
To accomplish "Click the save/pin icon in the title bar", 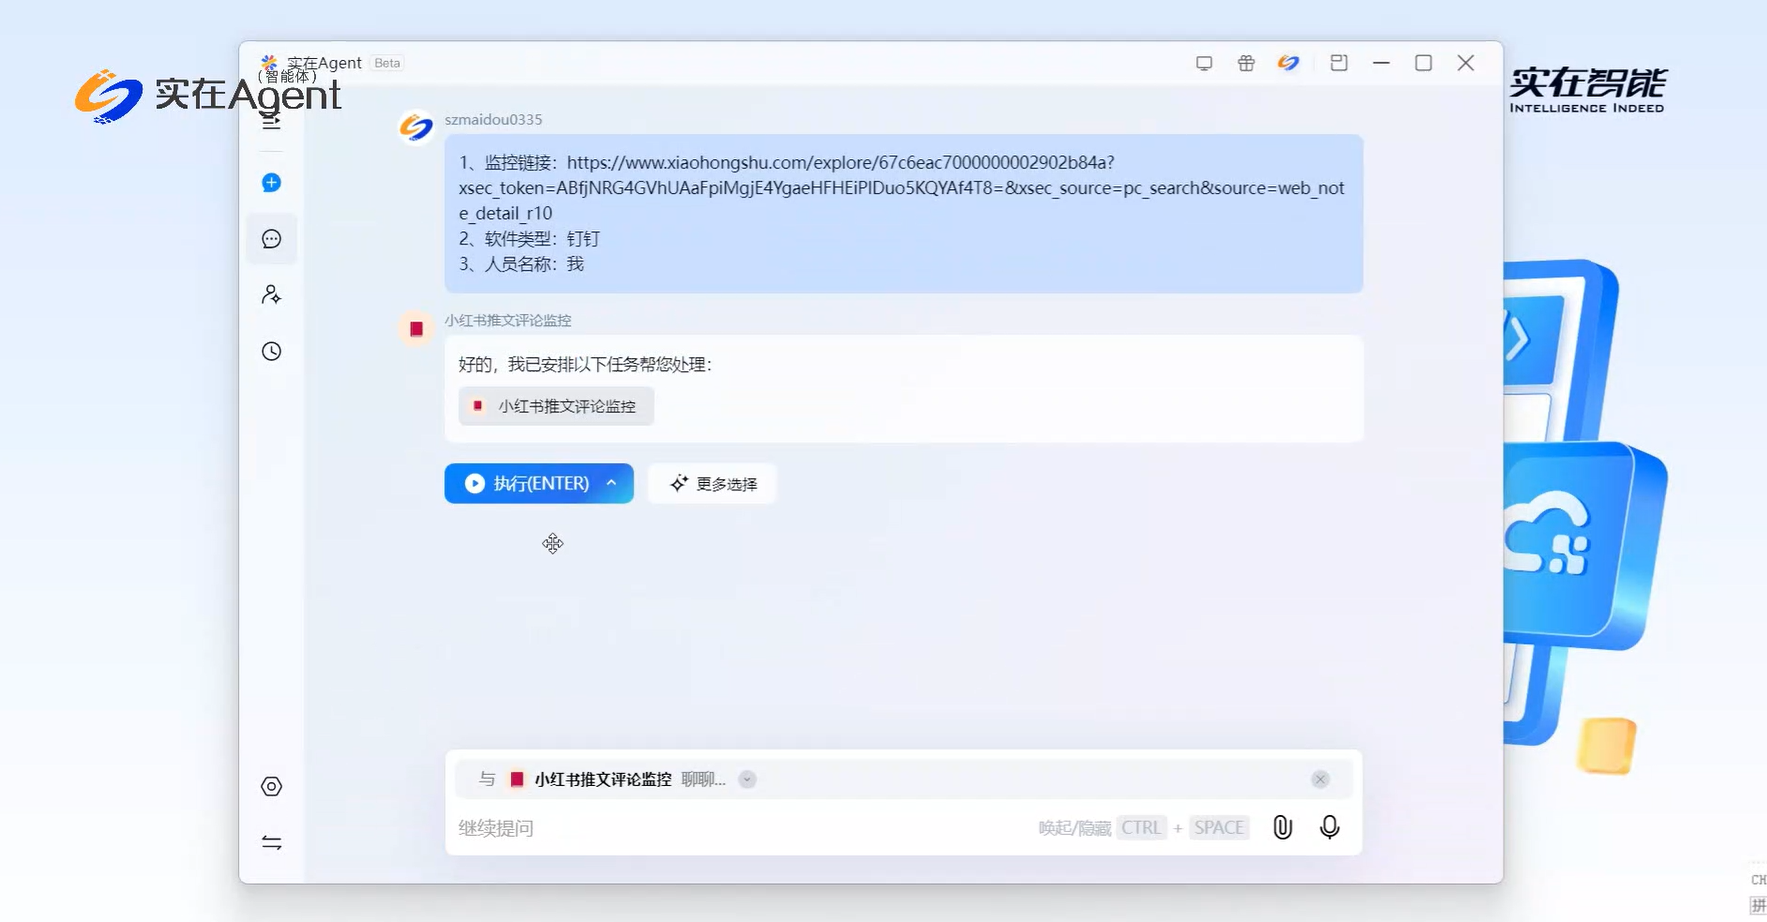I will tap(1339, 62).
